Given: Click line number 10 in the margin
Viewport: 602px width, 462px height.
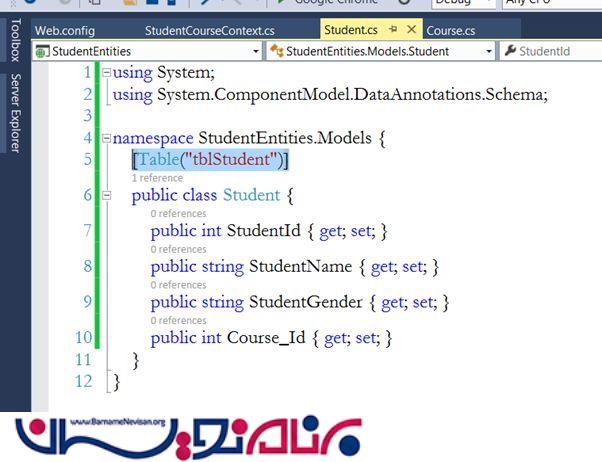Looking at the screenshot, I should click(84, 338).
